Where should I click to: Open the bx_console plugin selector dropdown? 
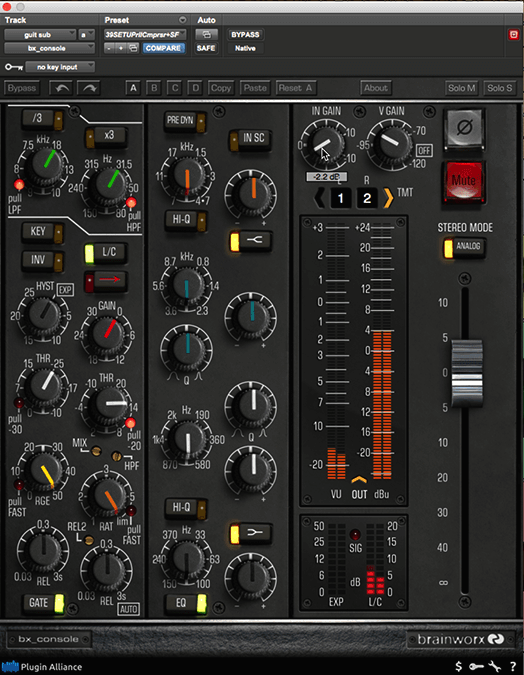pos(50,48)
